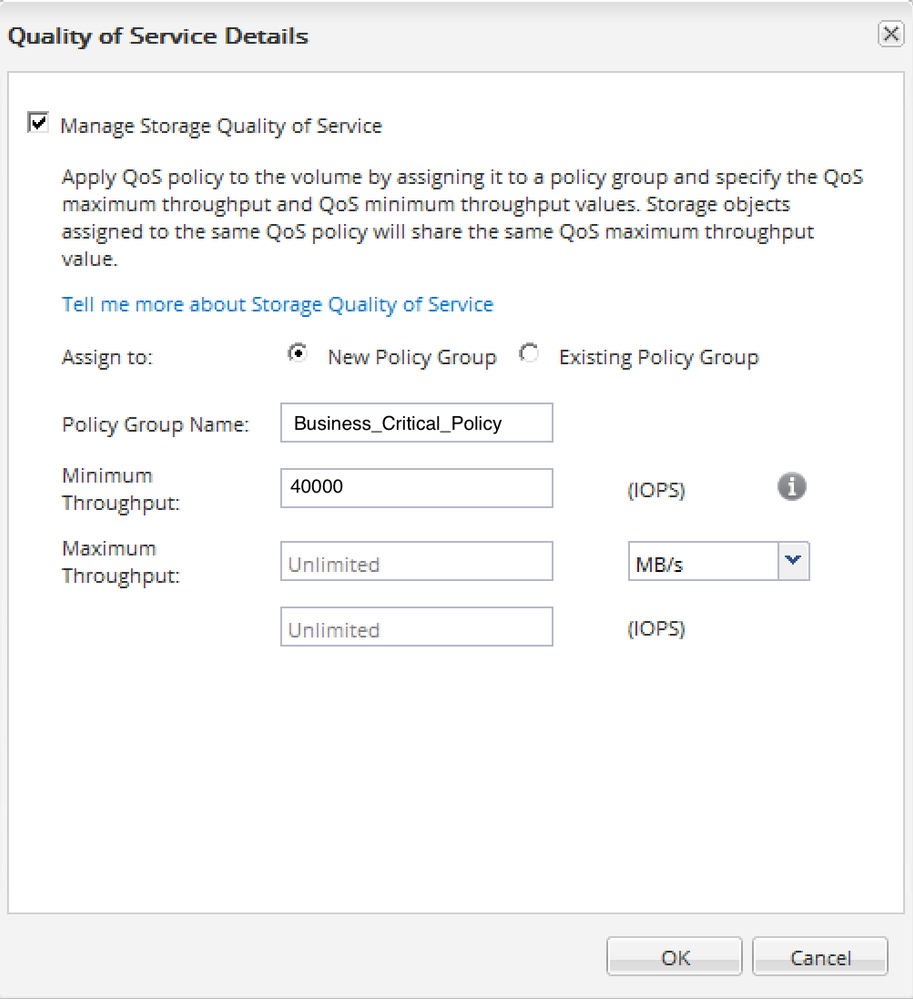Viewport: 913px width, 999px height.
Task: Click the Assign to label
Action: [x=107, y=357]
